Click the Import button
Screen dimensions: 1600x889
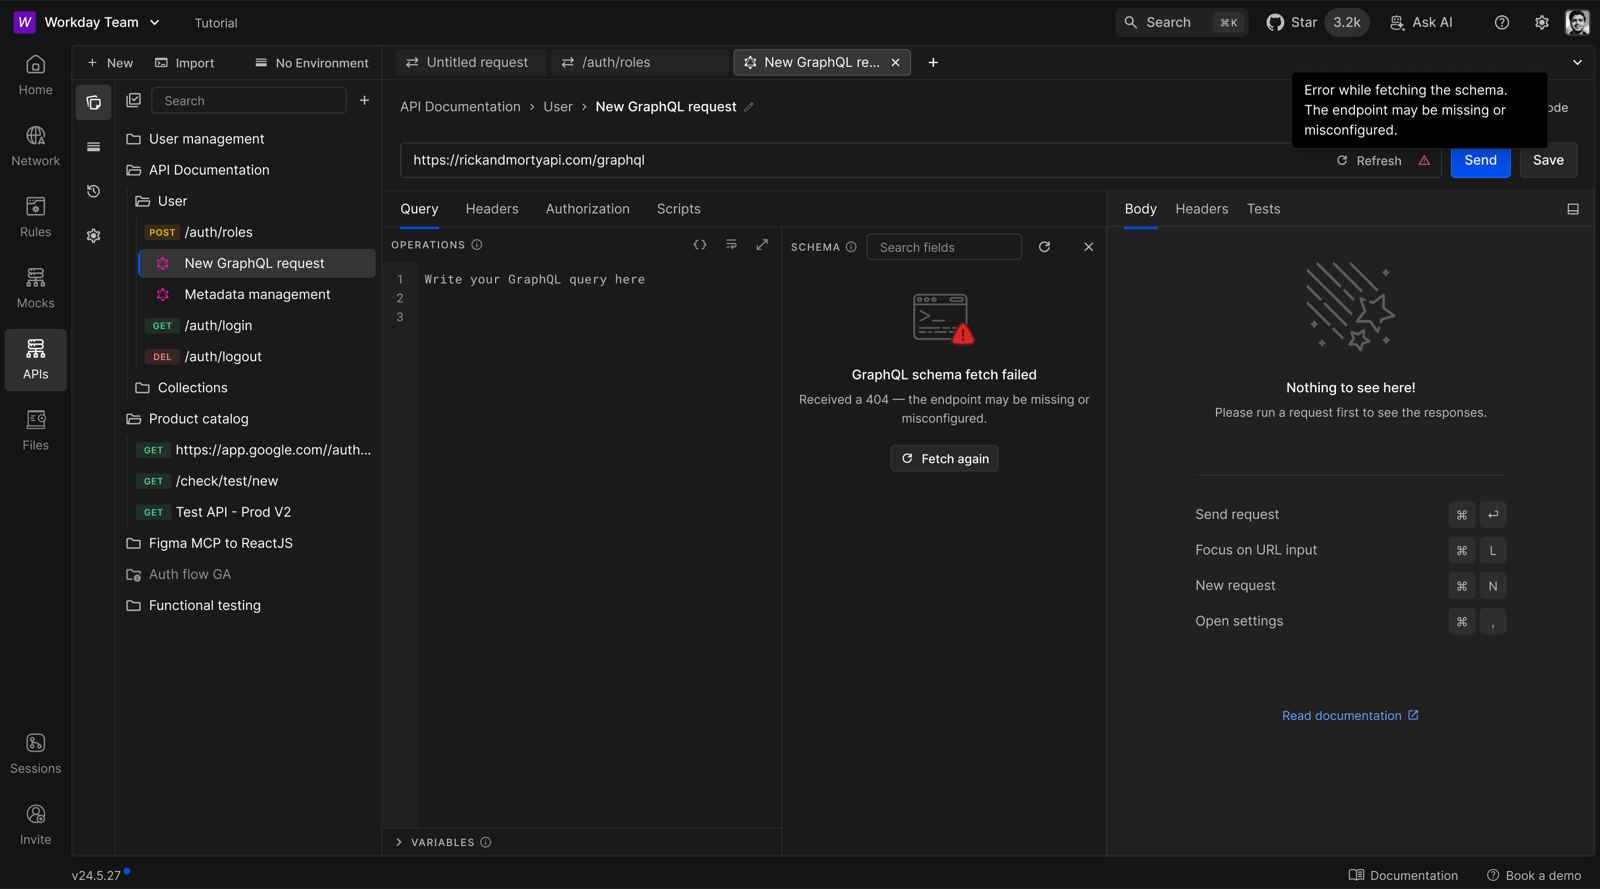tap(185, 63)
